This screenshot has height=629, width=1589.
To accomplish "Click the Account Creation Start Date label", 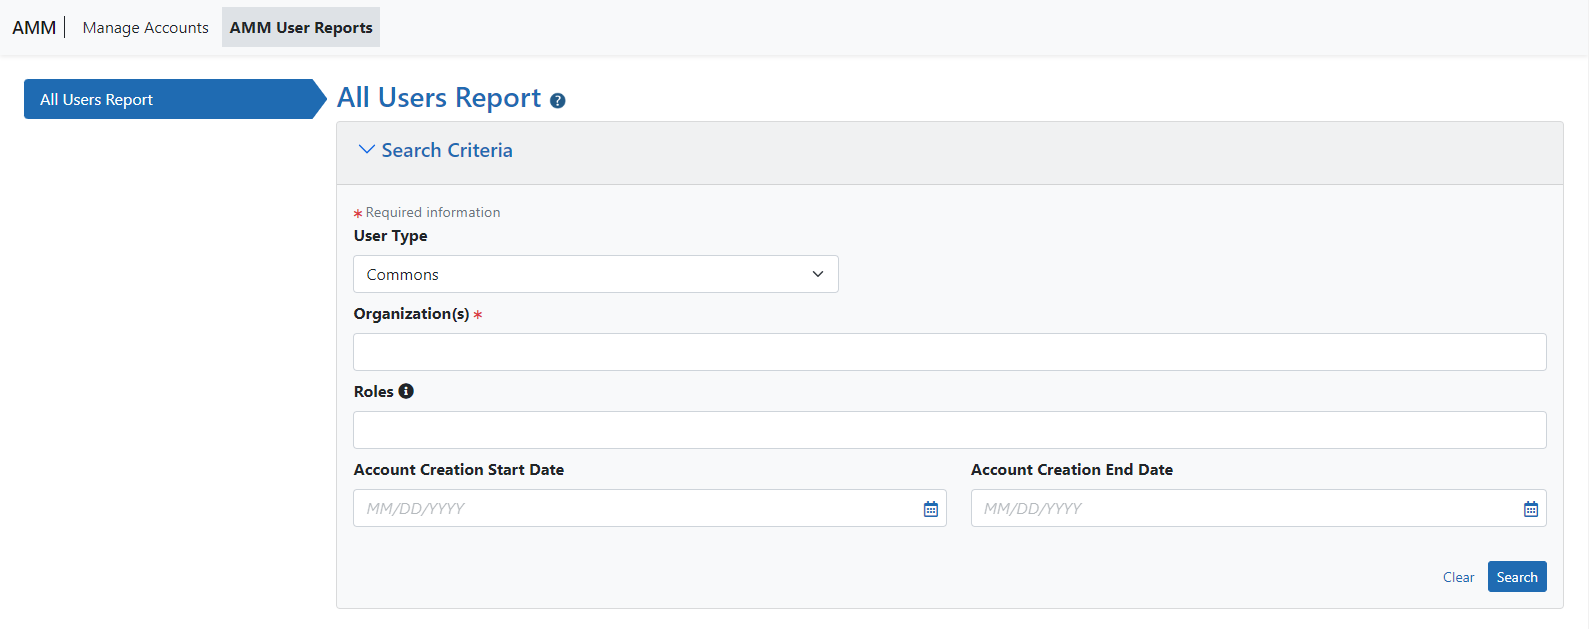I will click(459, 470).
